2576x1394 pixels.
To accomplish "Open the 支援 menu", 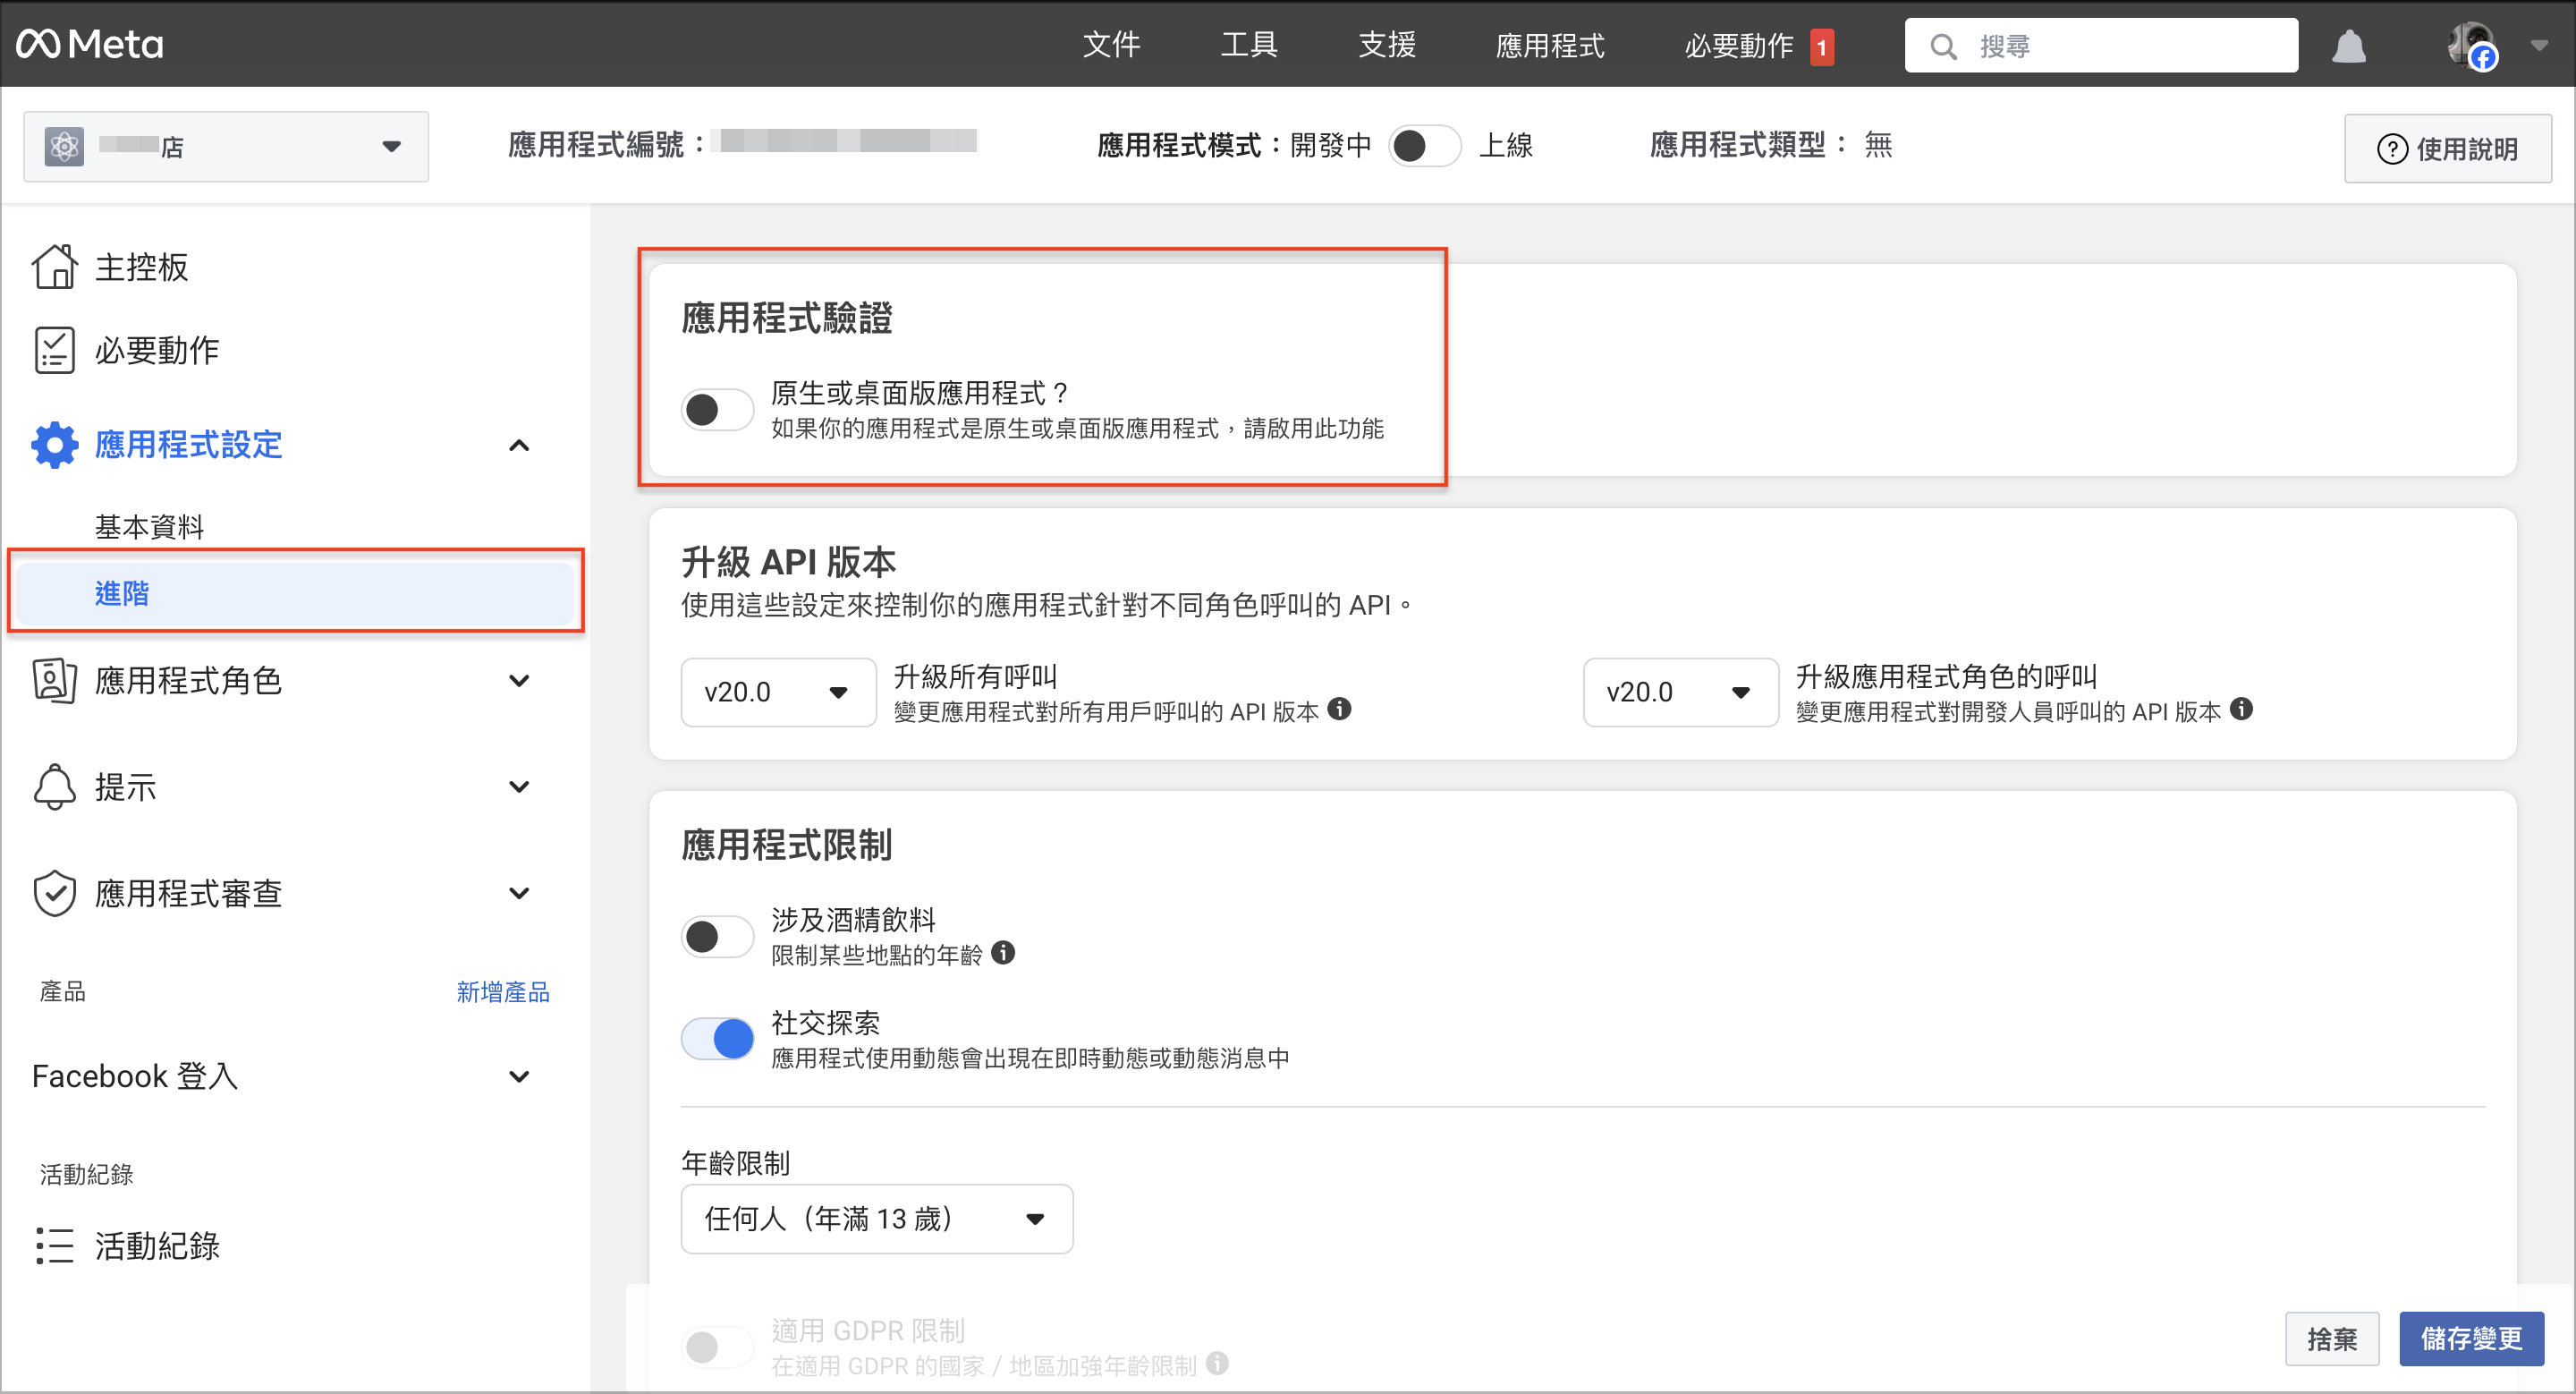I will (x=1387, y=45).
